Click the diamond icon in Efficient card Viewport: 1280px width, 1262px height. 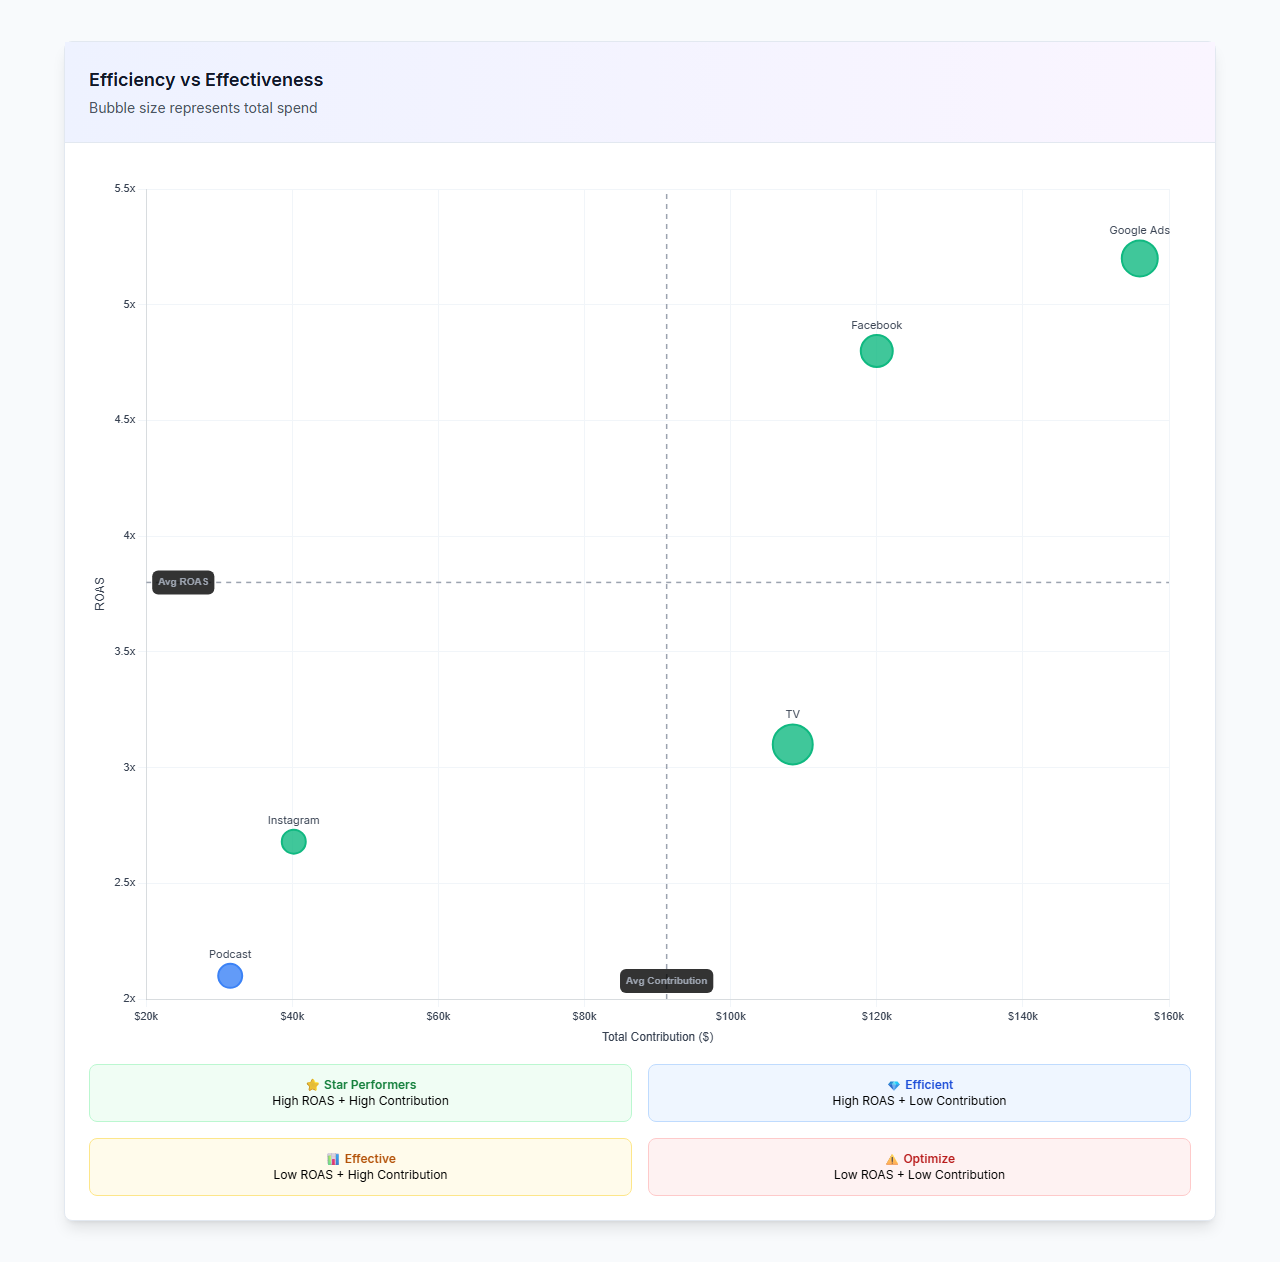[894, 1085]
